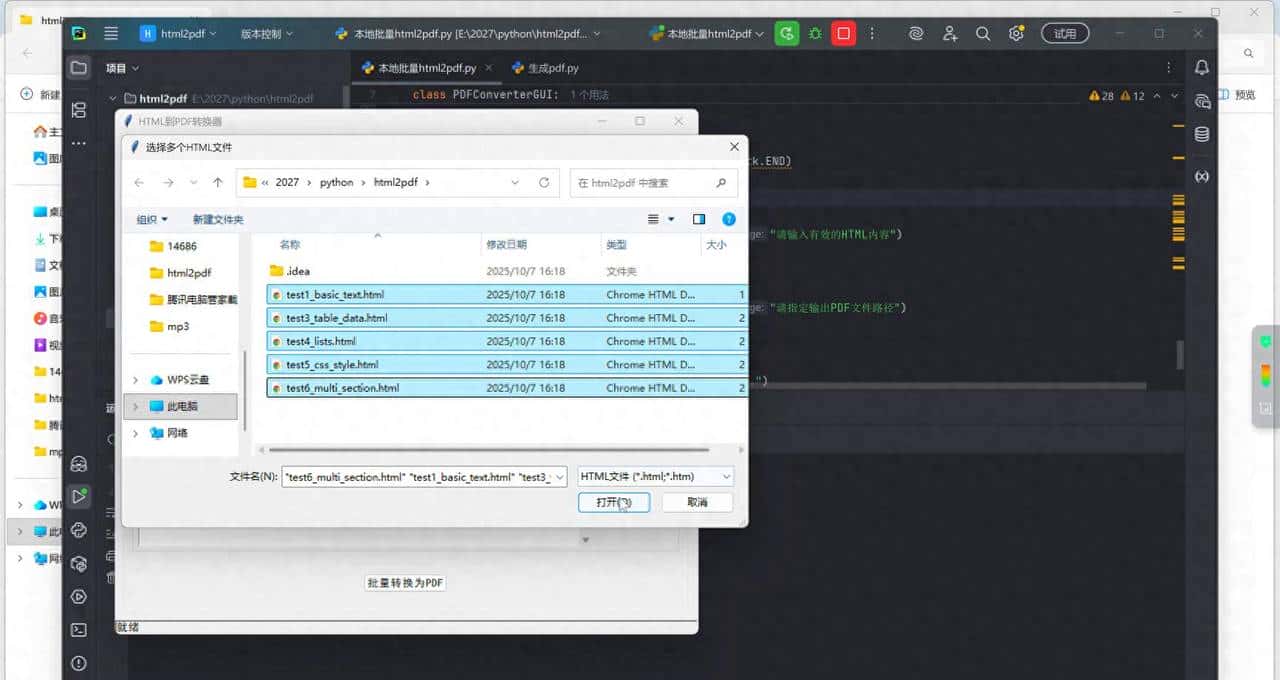
Task: Toggle the preview pane in file dialog
Action: point(699,219)
